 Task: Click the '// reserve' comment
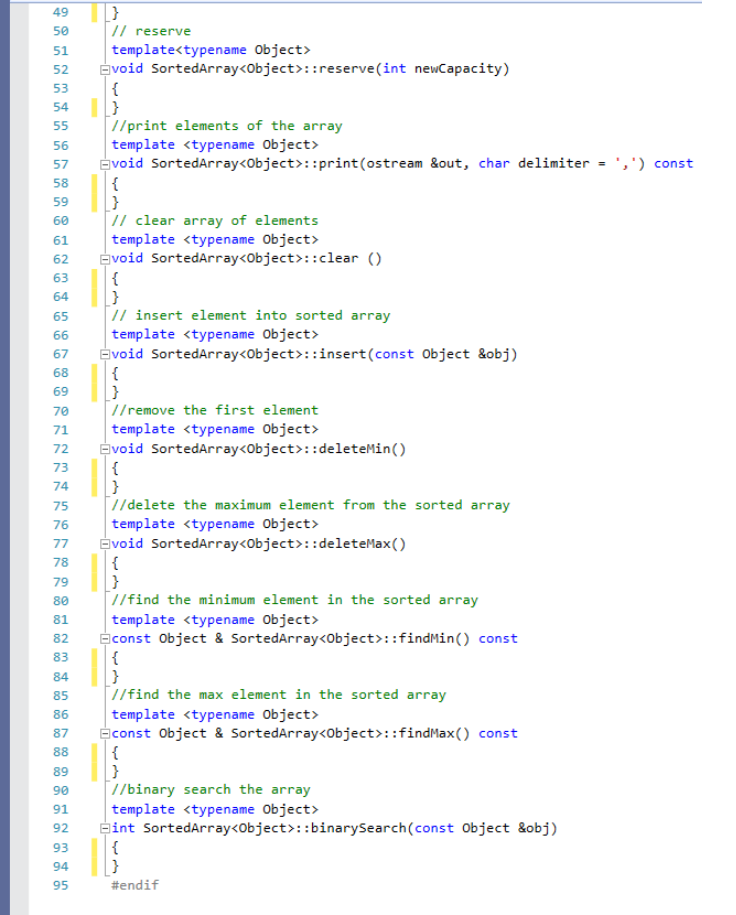(151, 31)
